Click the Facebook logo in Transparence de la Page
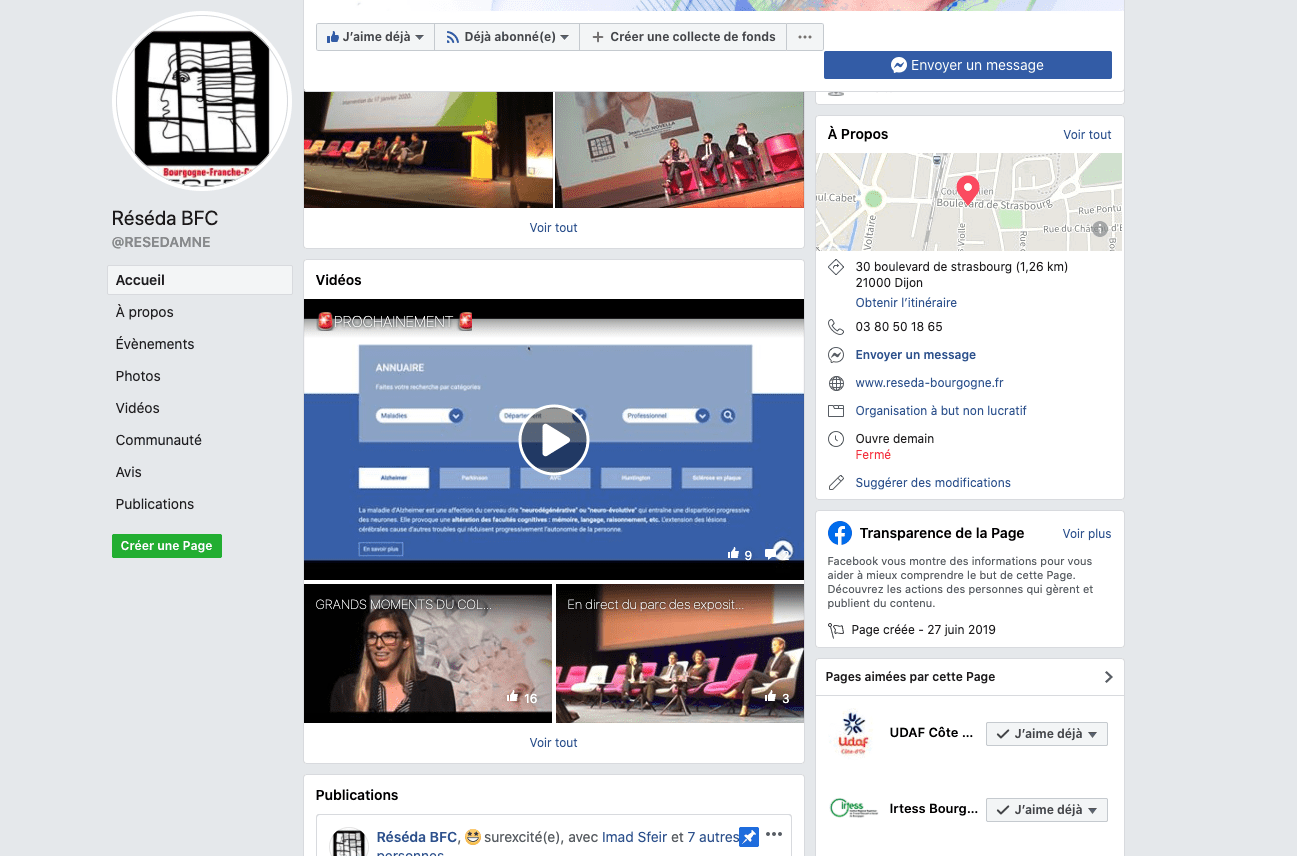 click(840, 533)
